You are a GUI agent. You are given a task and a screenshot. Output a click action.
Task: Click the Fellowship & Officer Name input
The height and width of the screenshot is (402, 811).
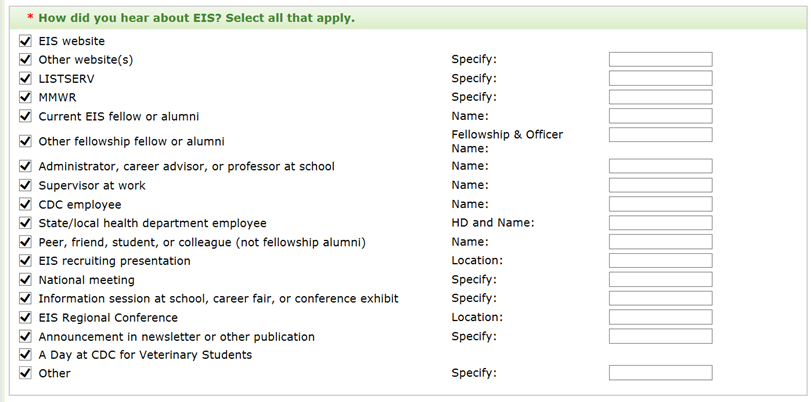[660, 135]
